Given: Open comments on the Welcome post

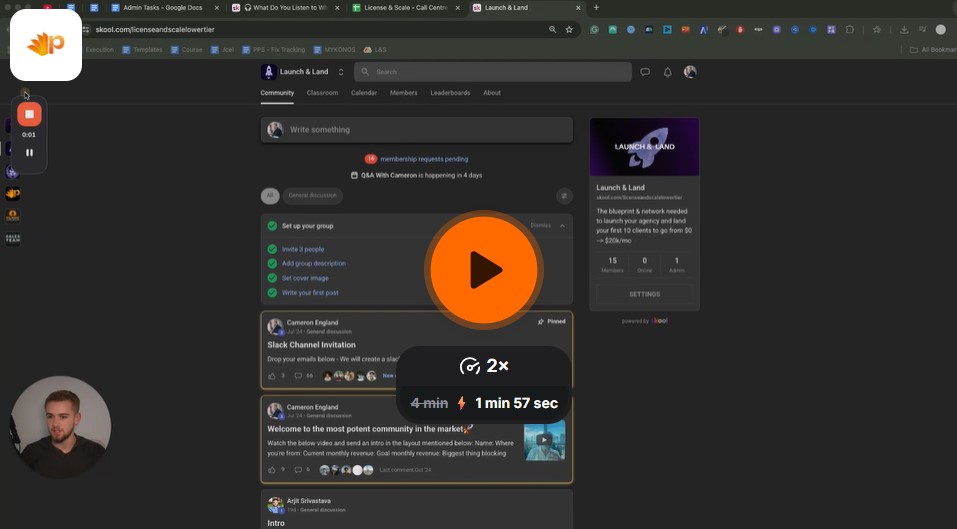Looking at the screenshot, I should (298, 469).
